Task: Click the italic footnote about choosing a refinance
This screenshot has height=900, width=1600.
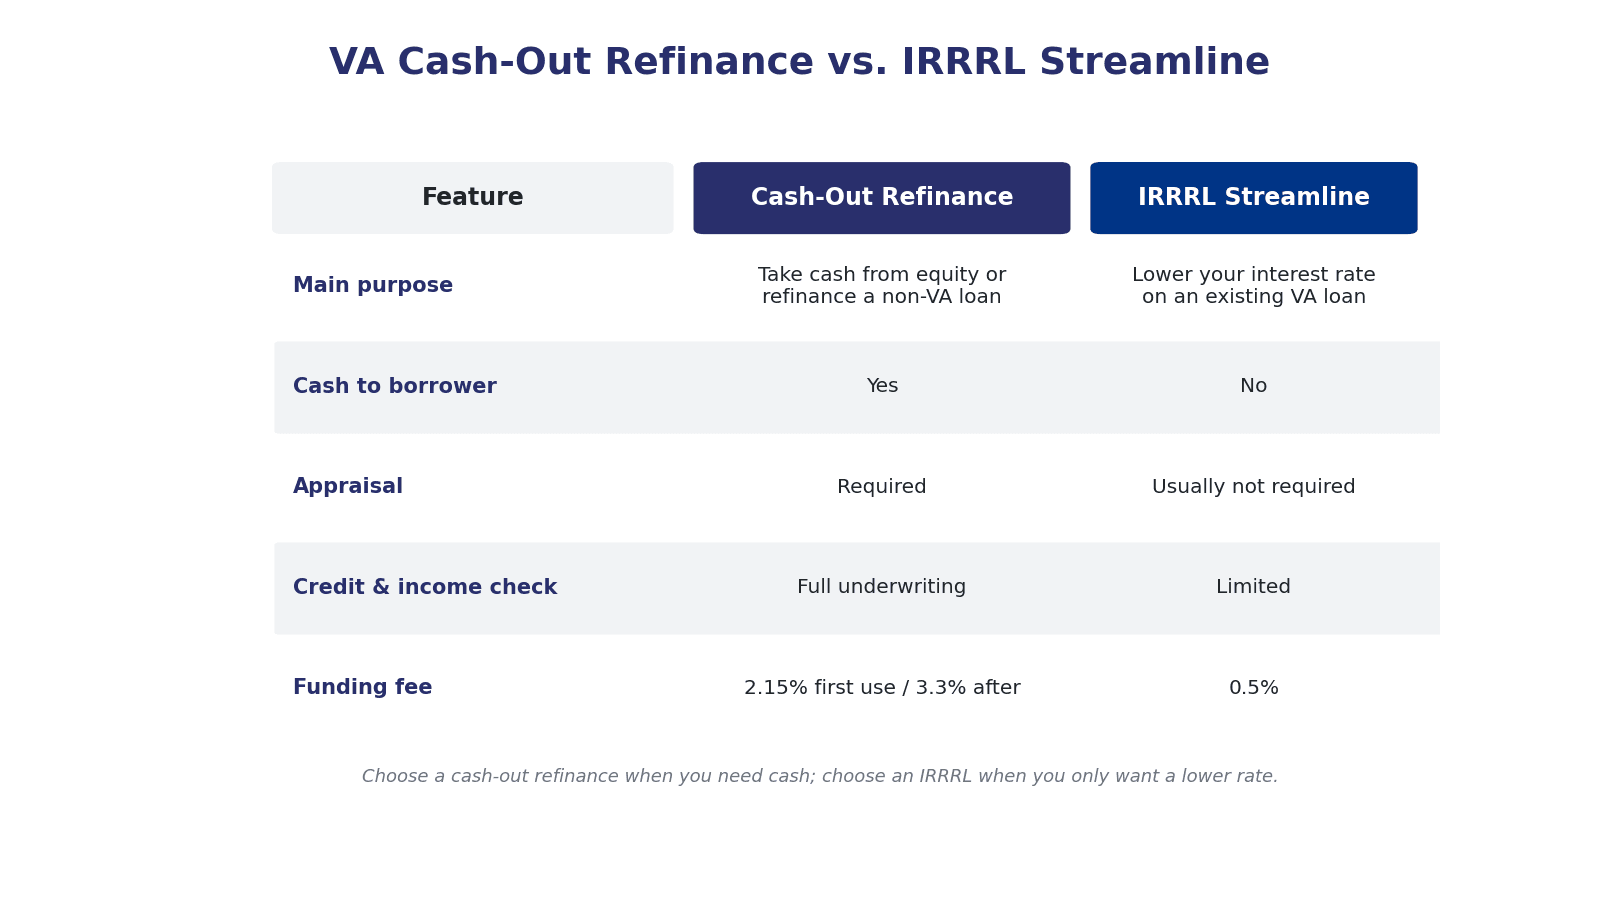Action: coord(820,777)
